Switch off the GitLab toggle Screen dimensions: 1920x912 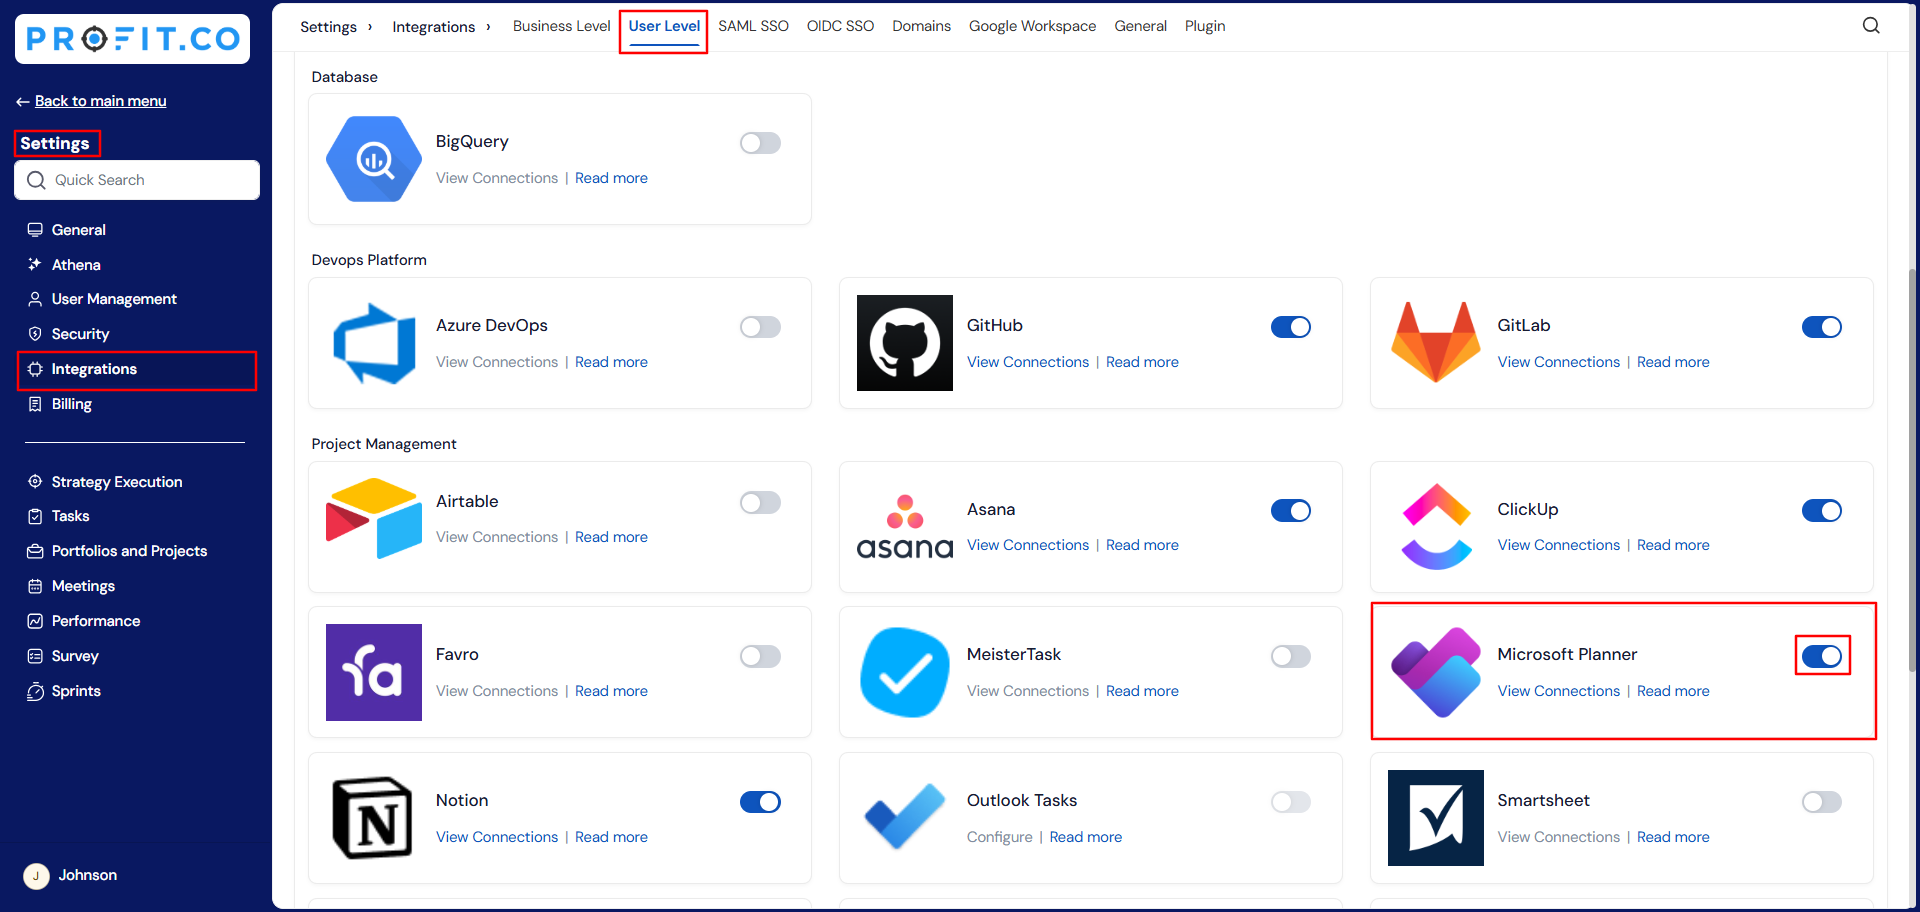[1822, 327]
